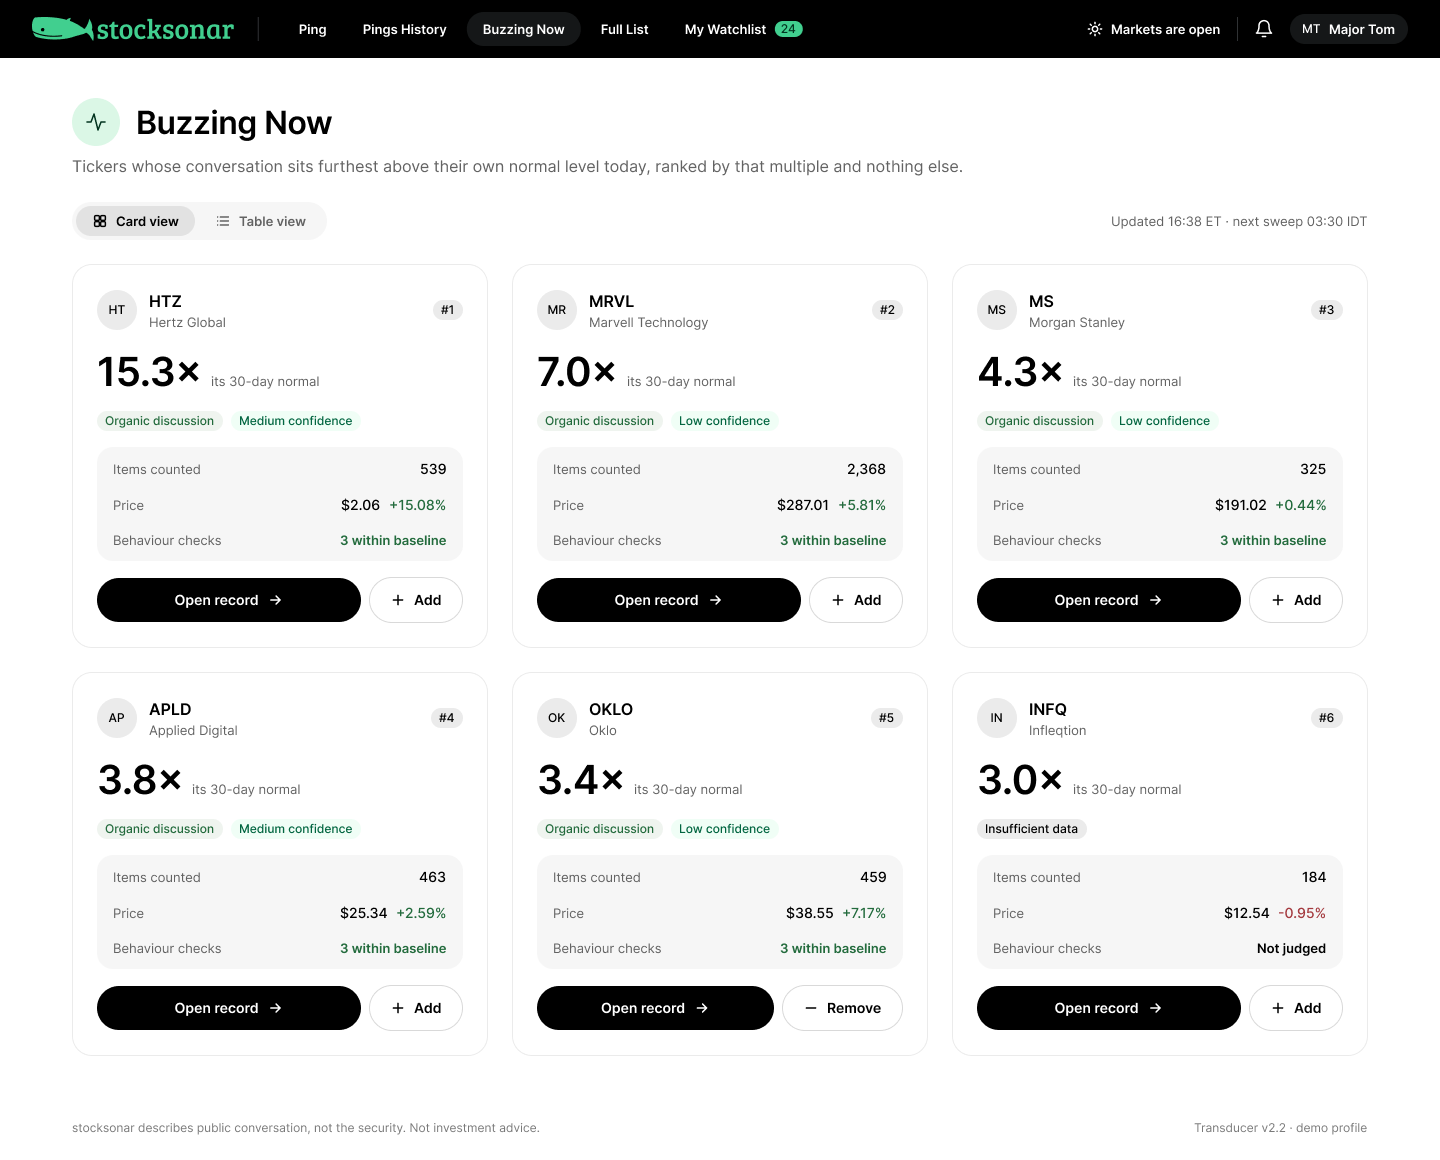Click the MR avatar on the Marvell card
This screenshot has height=1160, width=1440.
pyautogui.click(x=557, y=310)
